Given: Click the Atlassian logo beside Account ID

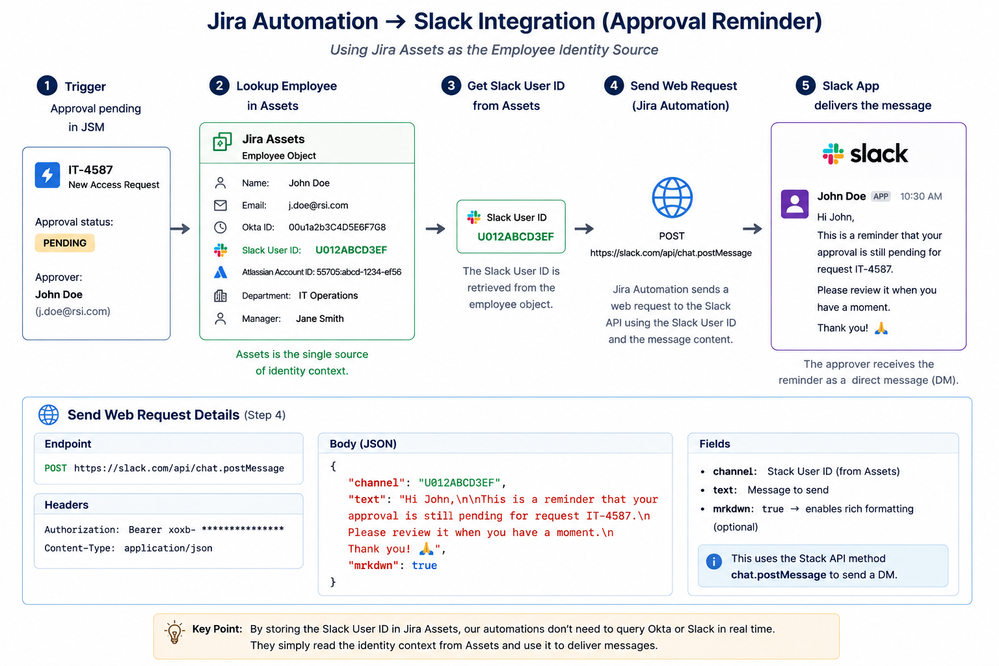Looking at the screenshot, I should pyautogui.click(x=220, y=272).
